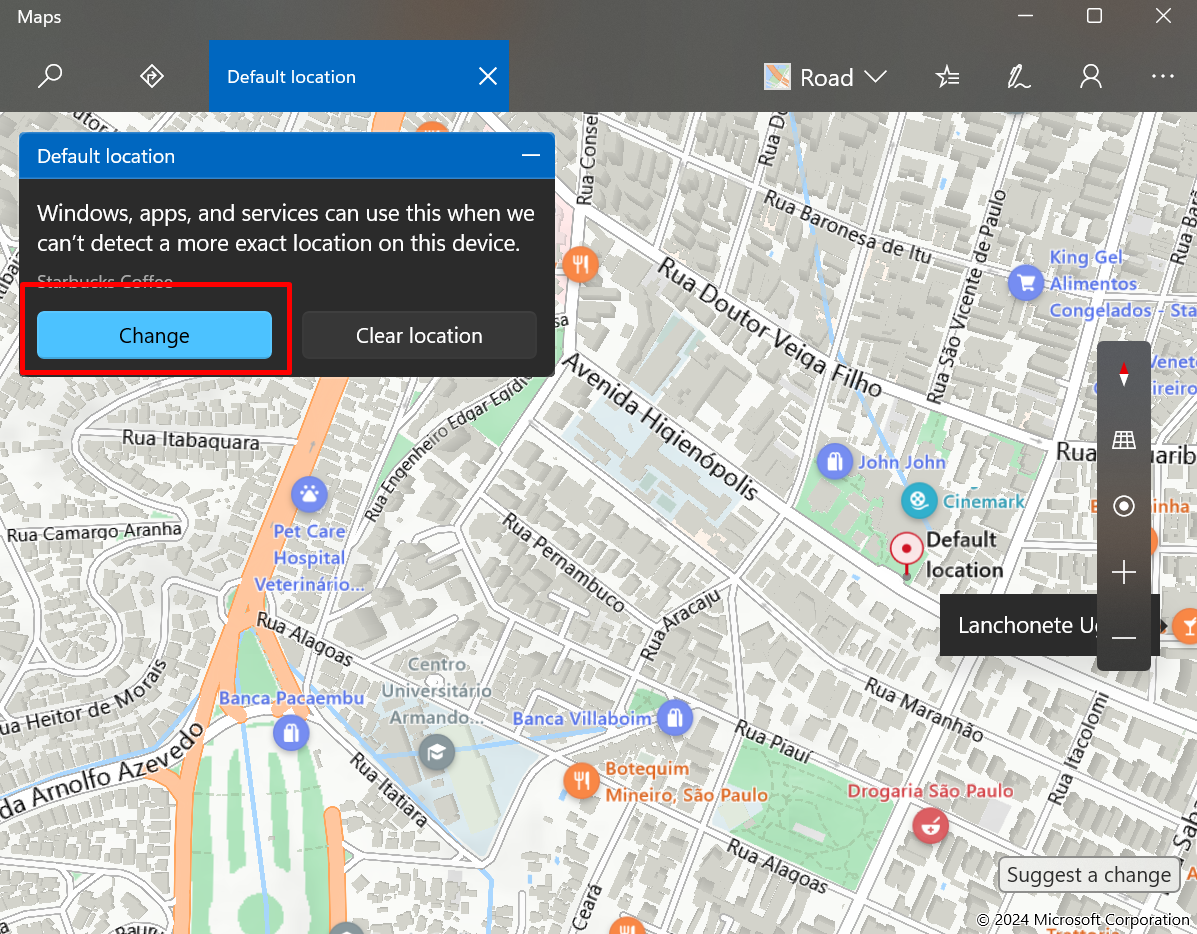Select Centro Universitário graduation cap marker
Image resolution: width=1197 pixels, height=934 pixels.
coord(437,753)
